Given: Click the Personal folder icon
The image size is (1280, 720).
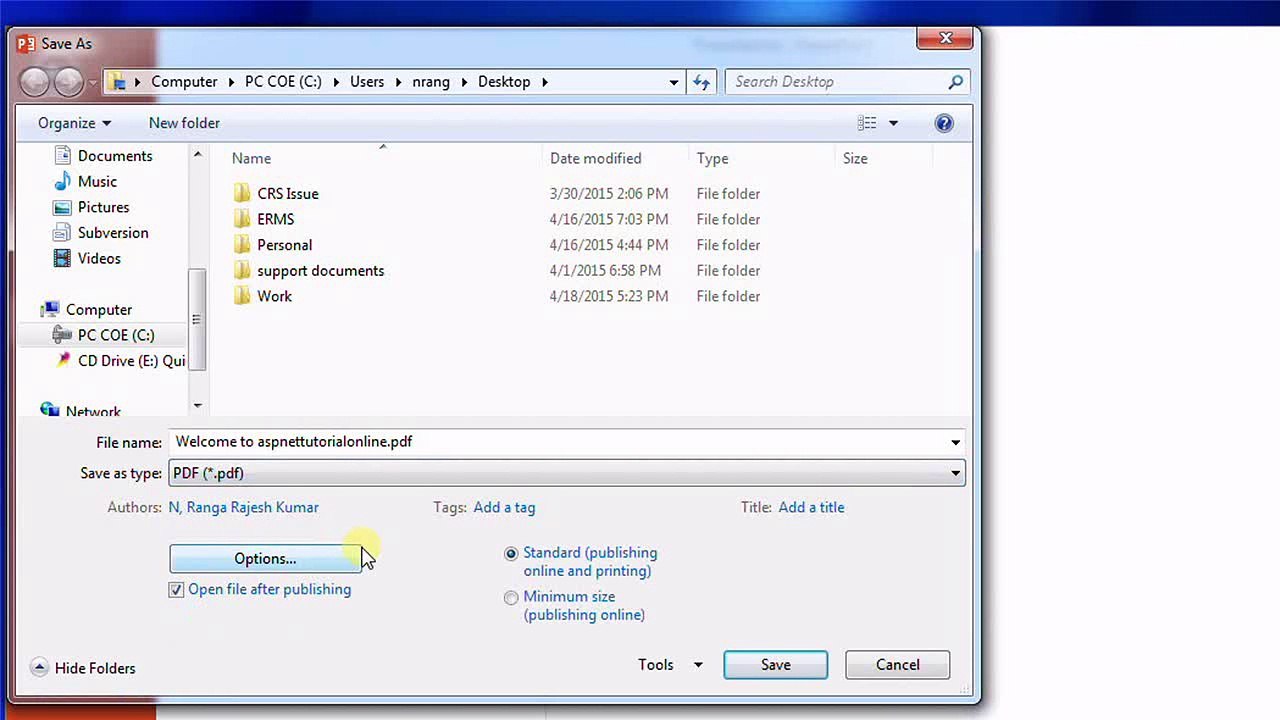Looking at the screenshot, I should coord(242,245).
